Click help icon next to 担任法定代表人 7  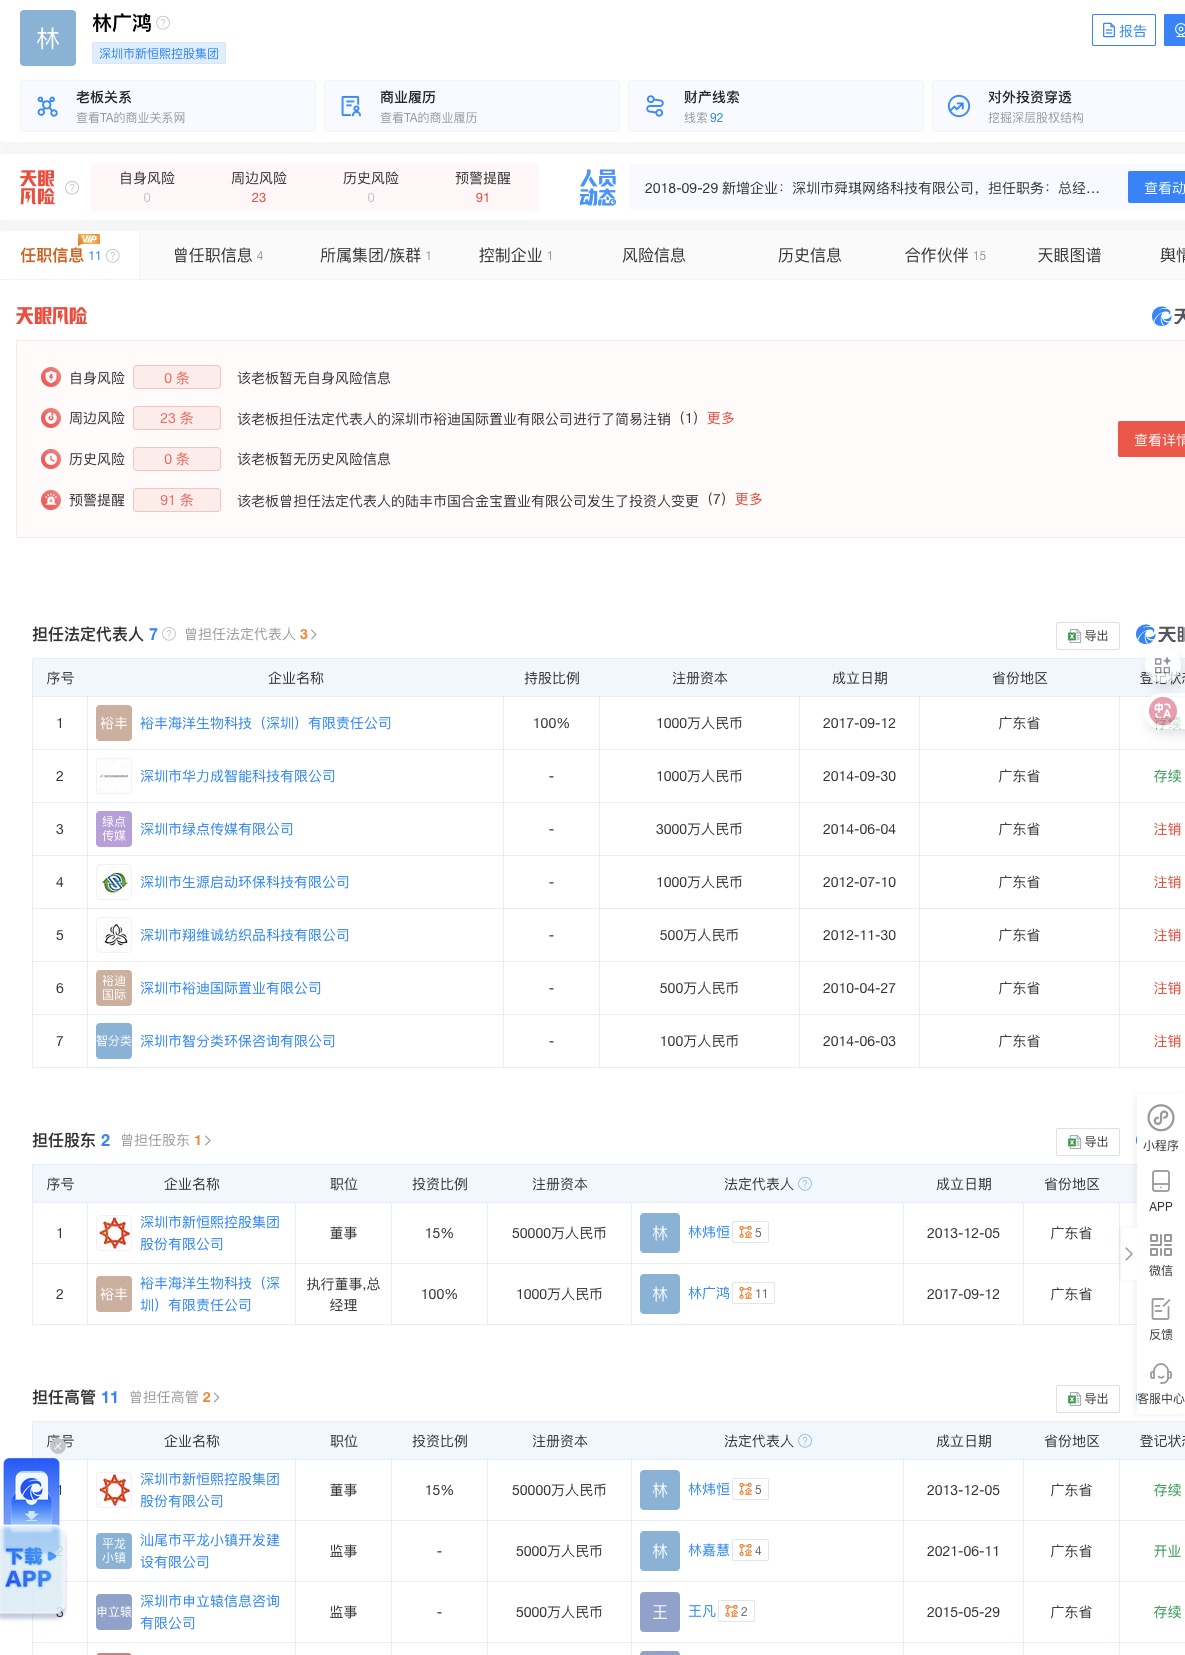tap(169, 634)
